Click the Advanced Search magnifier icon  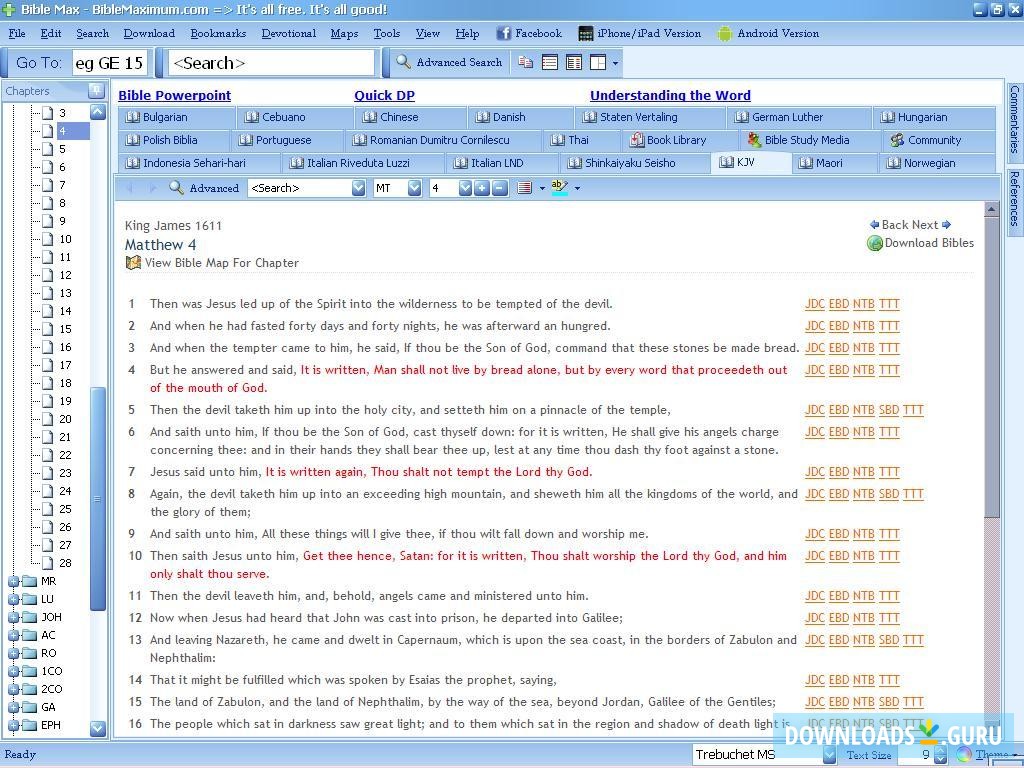[403, 62]
